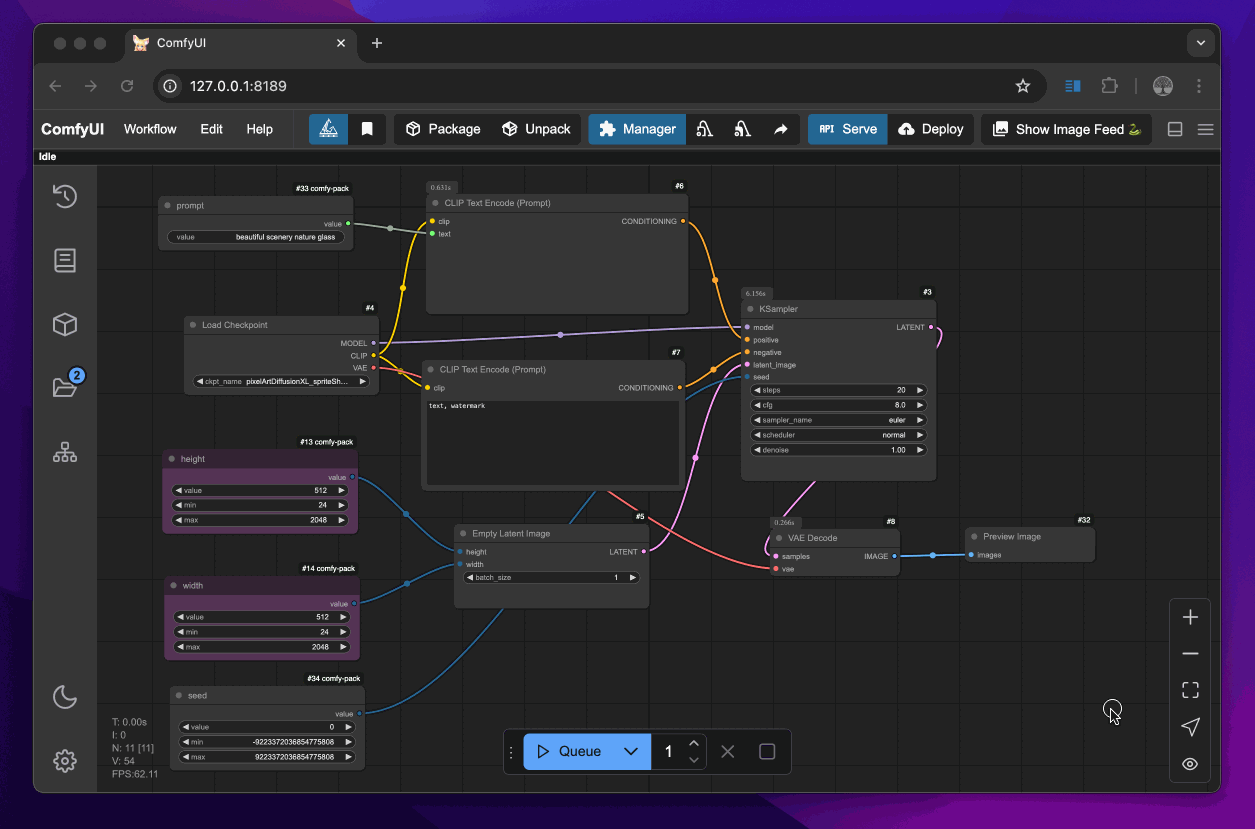
Task: Open settings gear in the sidebar
Action: (65, 761)
